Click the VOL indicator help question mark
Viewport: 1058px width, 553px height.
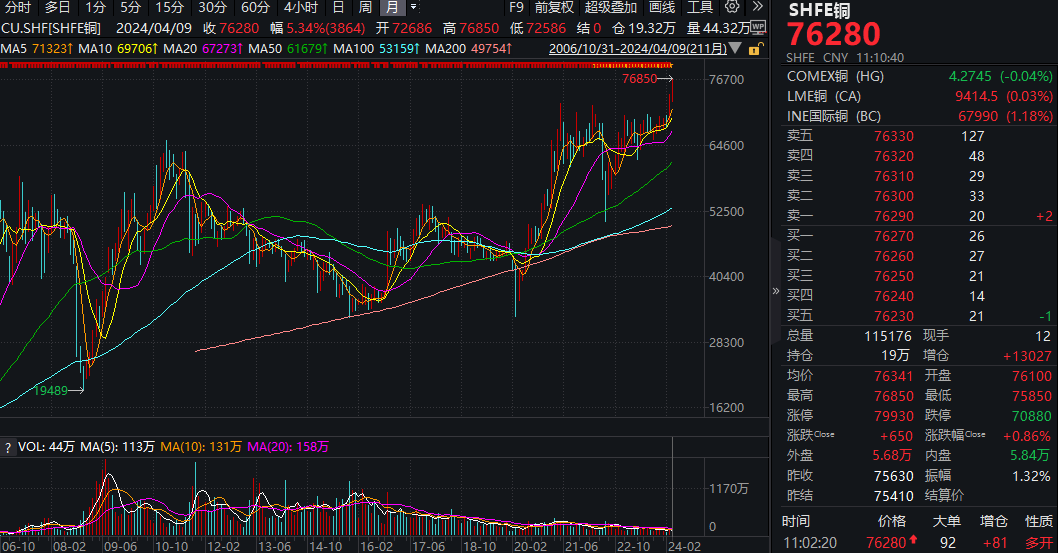point(8,447)
